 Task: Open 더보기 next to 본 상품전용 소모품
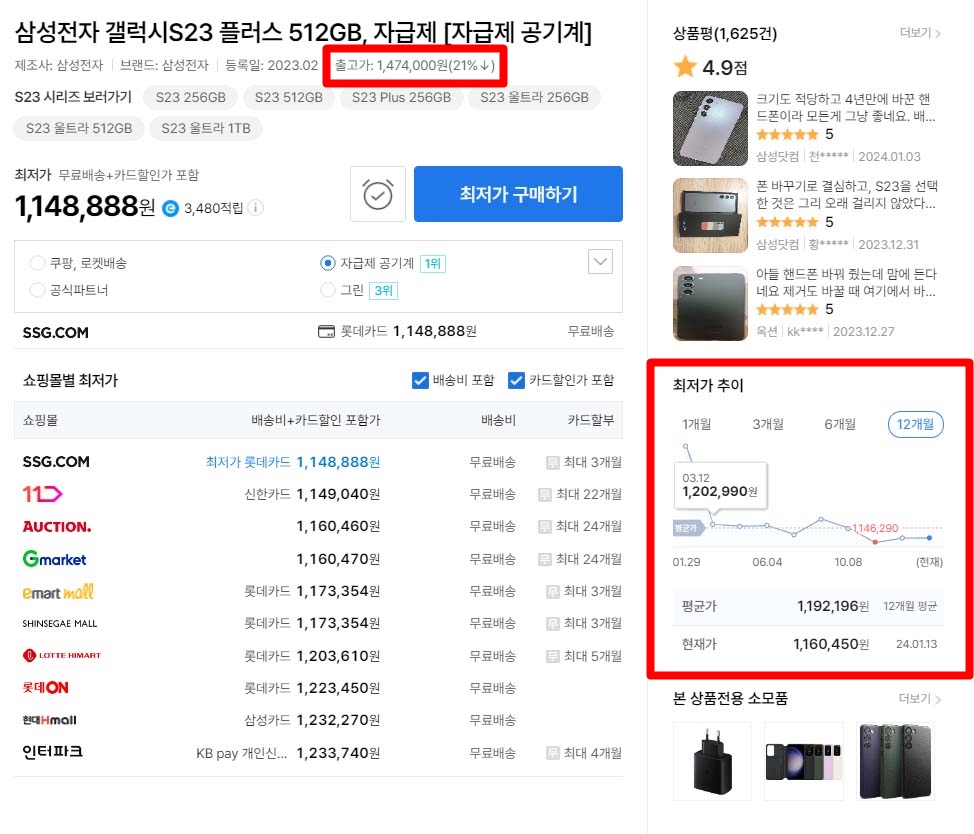pyautogui.click(x=920, y=699)
